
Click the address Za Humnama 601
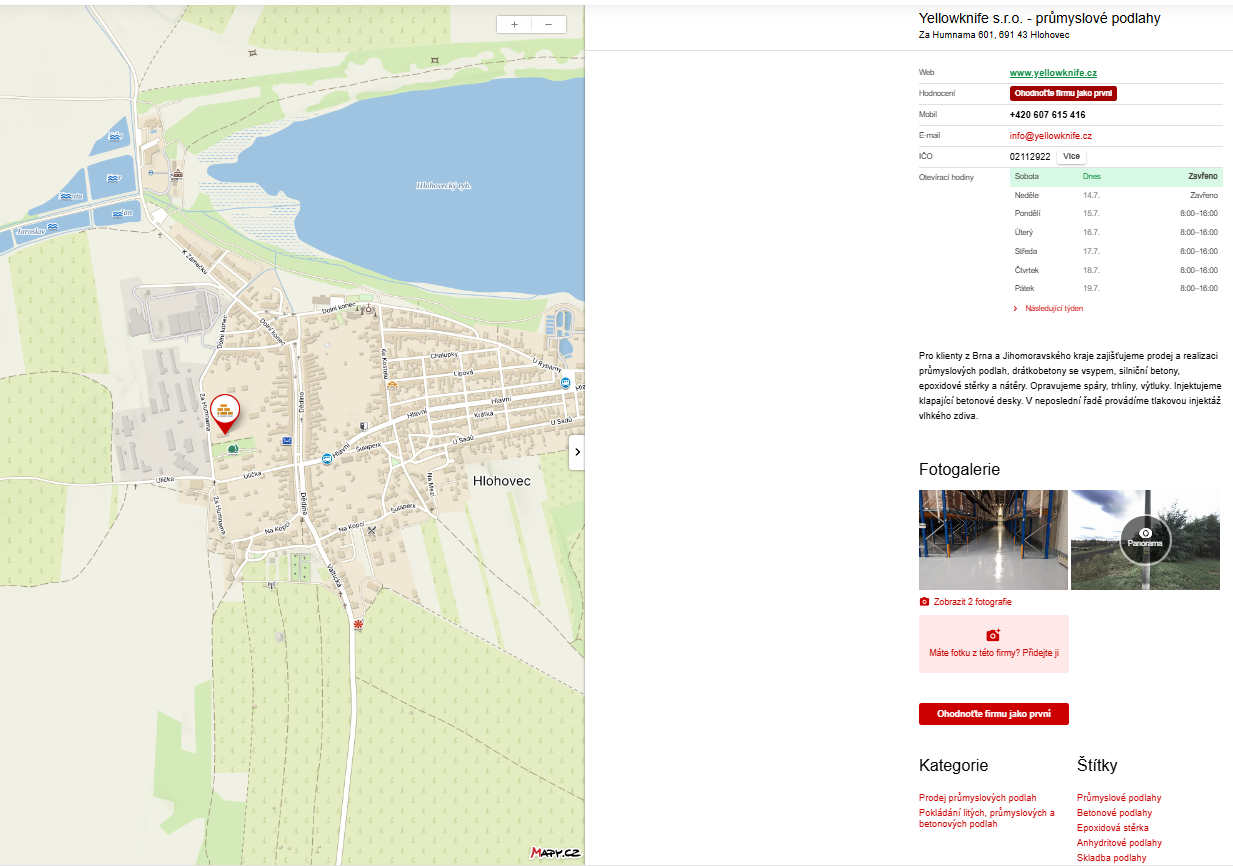(x=994, y=36)
